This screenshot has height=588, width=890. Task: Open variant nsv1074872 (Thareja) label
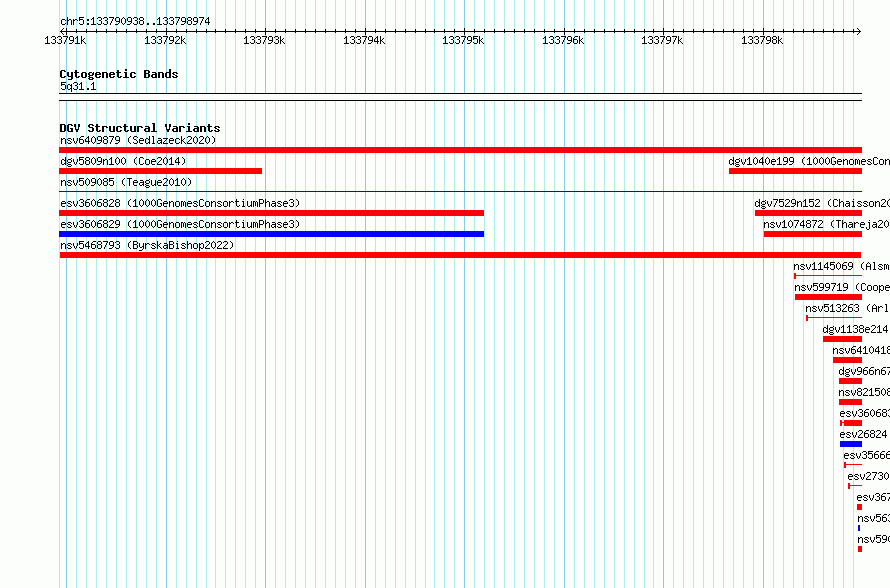click(x=826, y=224)
